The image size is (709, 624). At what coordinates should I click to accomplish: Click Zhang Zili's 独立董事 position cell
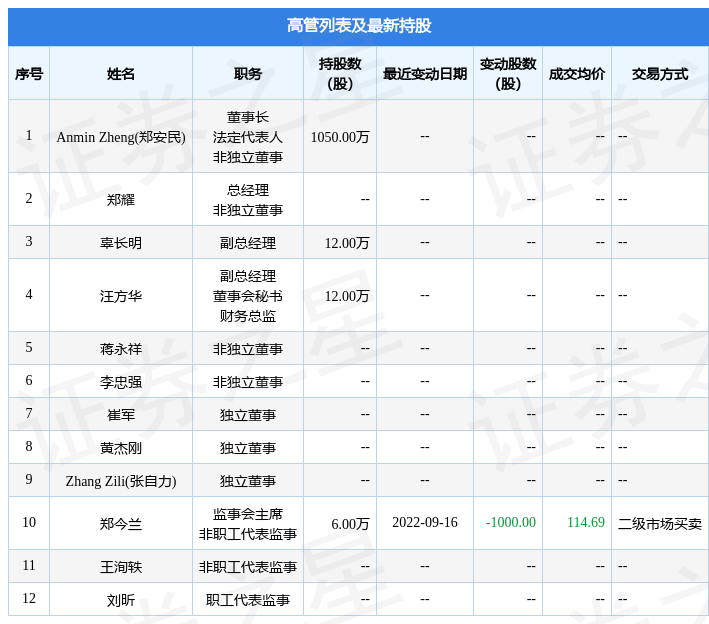[248, 481]
